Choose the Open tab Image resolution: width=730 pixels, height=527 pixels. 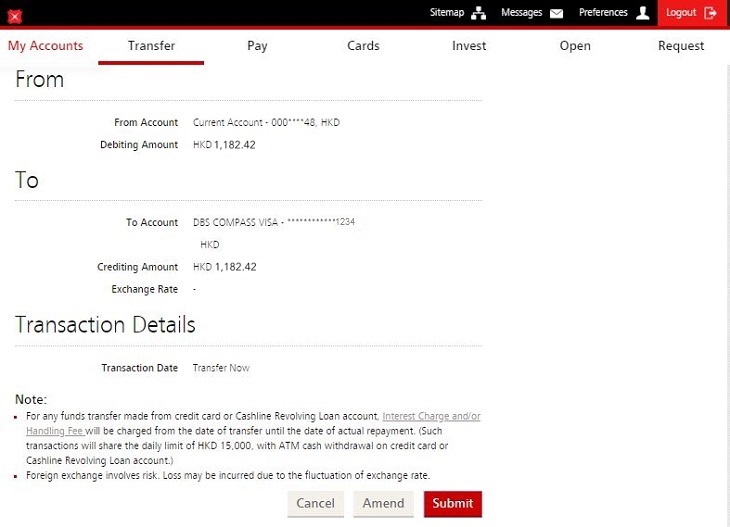point(575,46)
